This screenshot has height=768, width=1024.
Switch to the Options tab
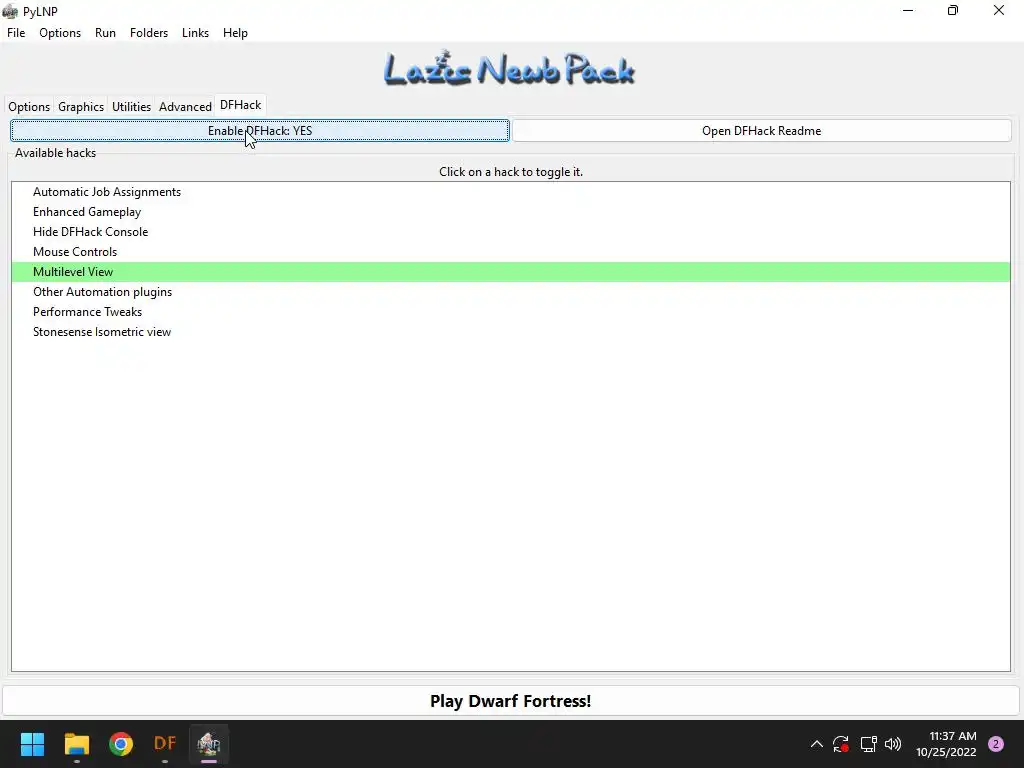tap(29, 106)
